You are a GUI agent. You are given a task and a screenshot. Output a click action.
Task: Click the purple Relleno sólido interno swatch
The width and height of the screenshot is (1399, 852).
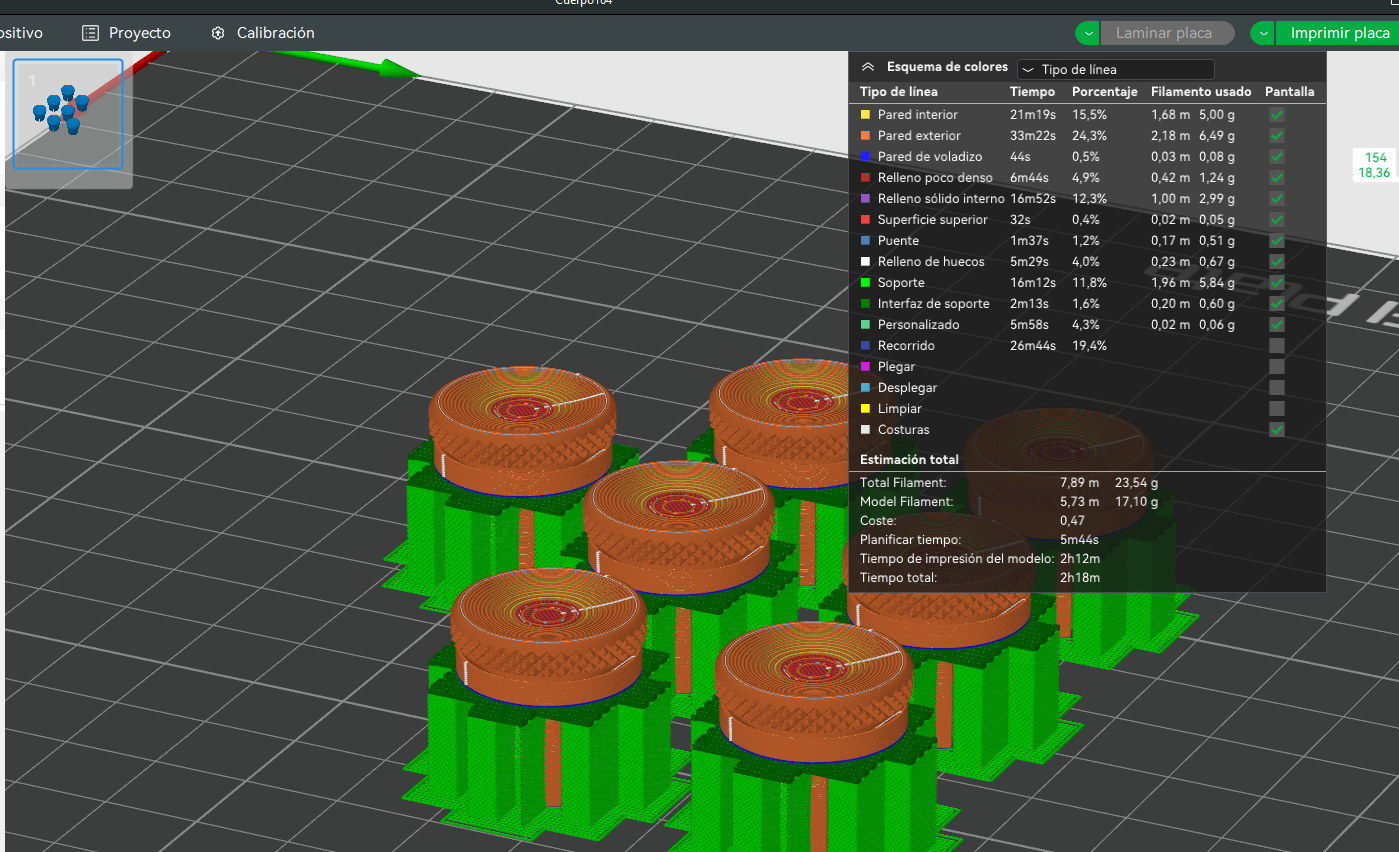pyautogui.click(x=865, y=199)
